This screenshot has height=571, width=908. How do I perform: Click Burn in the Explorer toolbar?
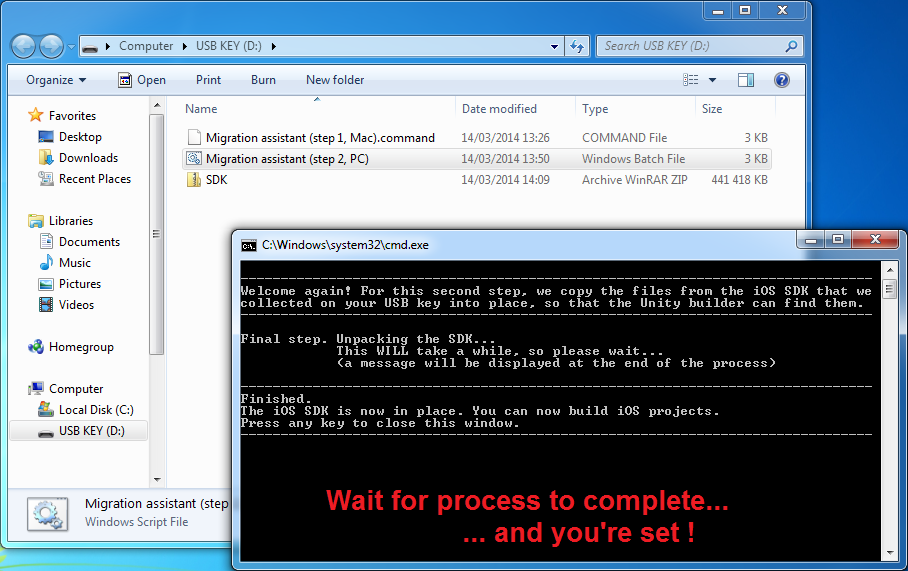pos(263,80)
